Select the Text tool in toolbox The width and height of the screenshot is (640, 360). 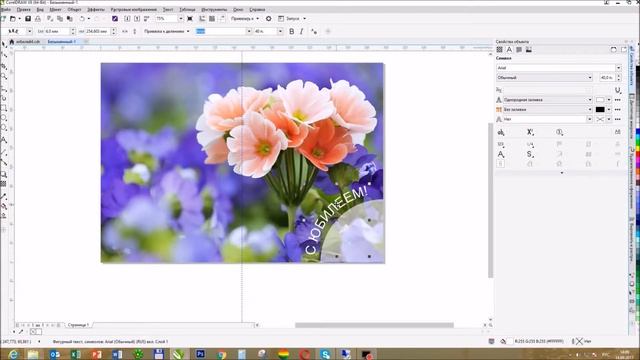pyautogui.click(x=4, y=140)
